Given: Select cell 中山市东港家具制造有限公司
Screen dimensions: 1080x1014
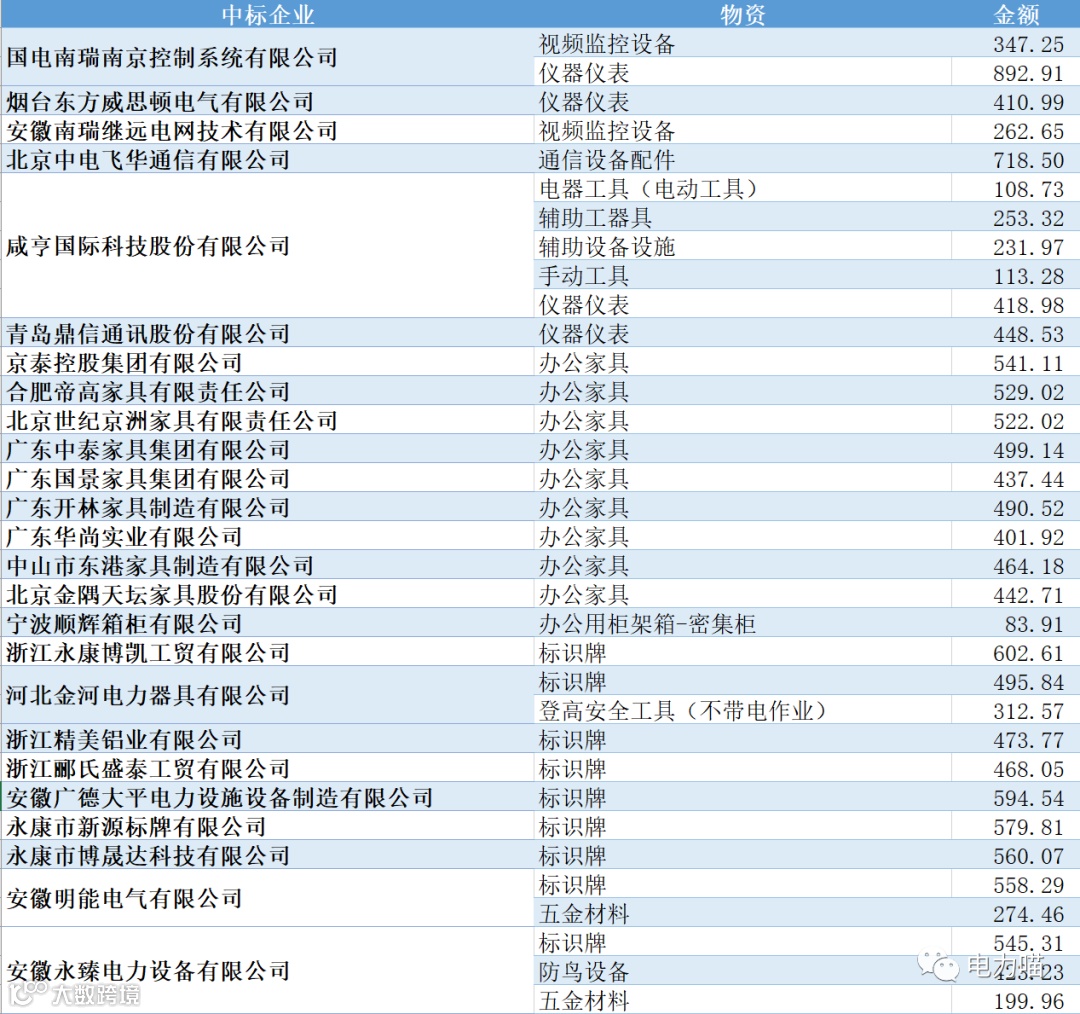Looking at the screenshot, I should [x=267, y=564].
